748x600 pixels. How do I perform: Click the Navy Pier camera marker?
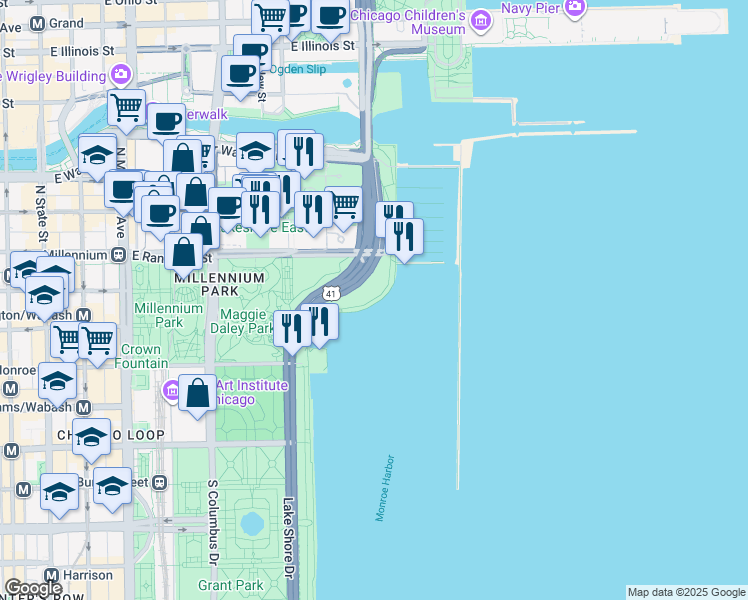pyautogui.click(x=575, y=7)
